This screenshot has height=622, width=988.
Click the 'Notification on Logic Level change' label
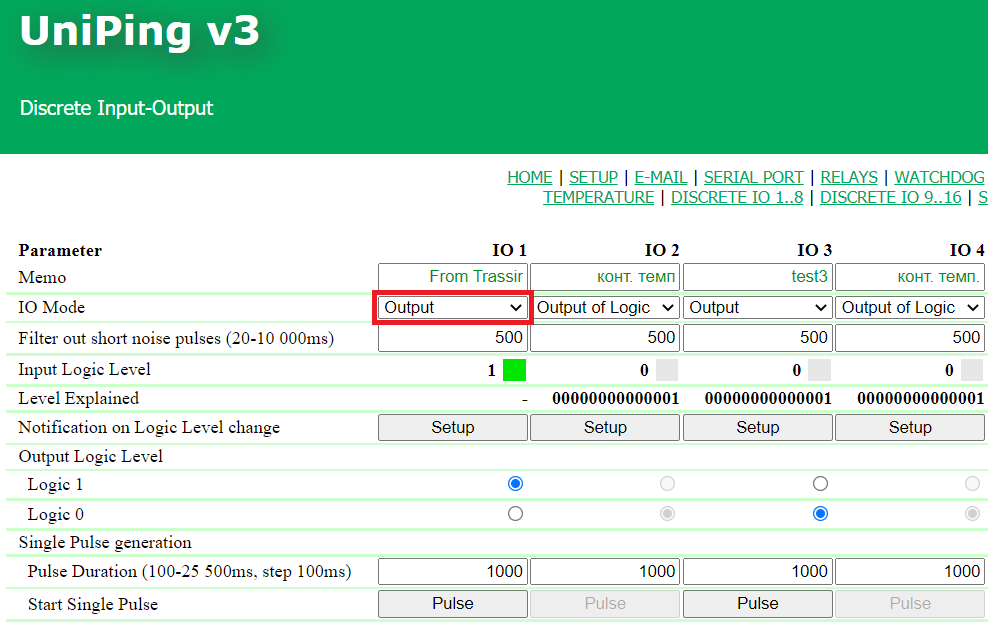pyautogui.click(x=149, y=427)
